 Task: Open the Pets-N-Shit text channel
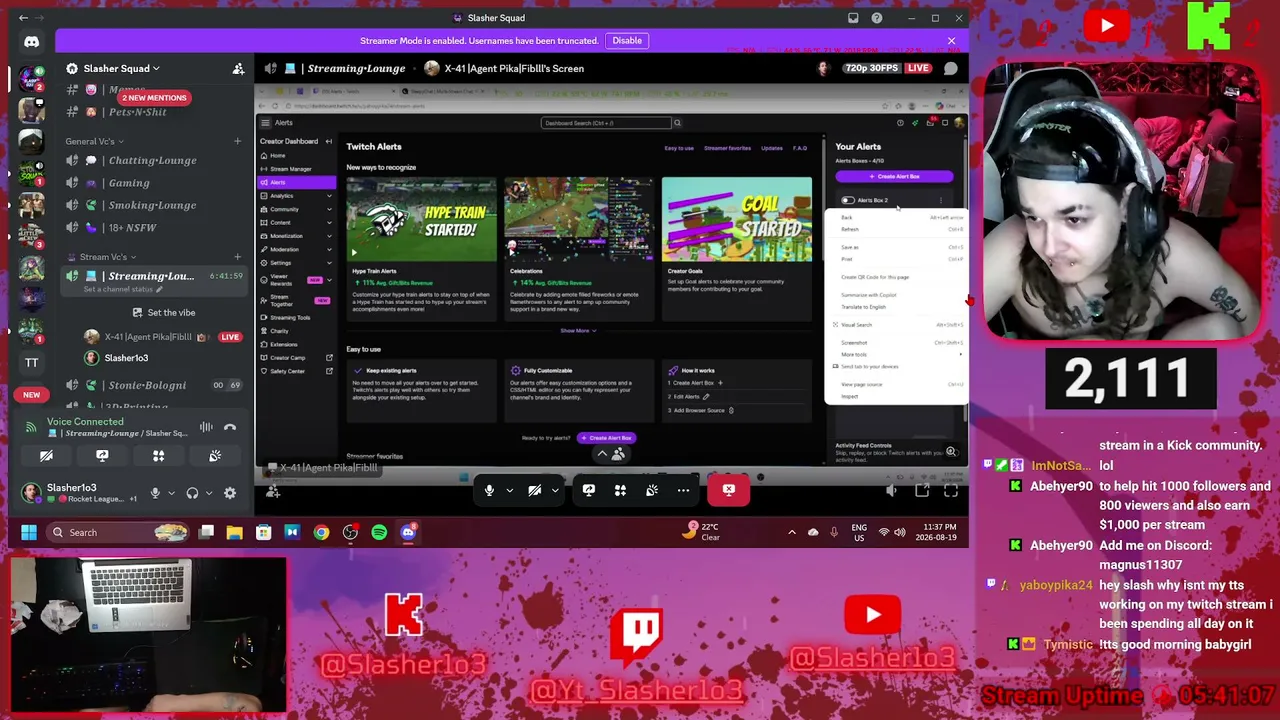137,112
